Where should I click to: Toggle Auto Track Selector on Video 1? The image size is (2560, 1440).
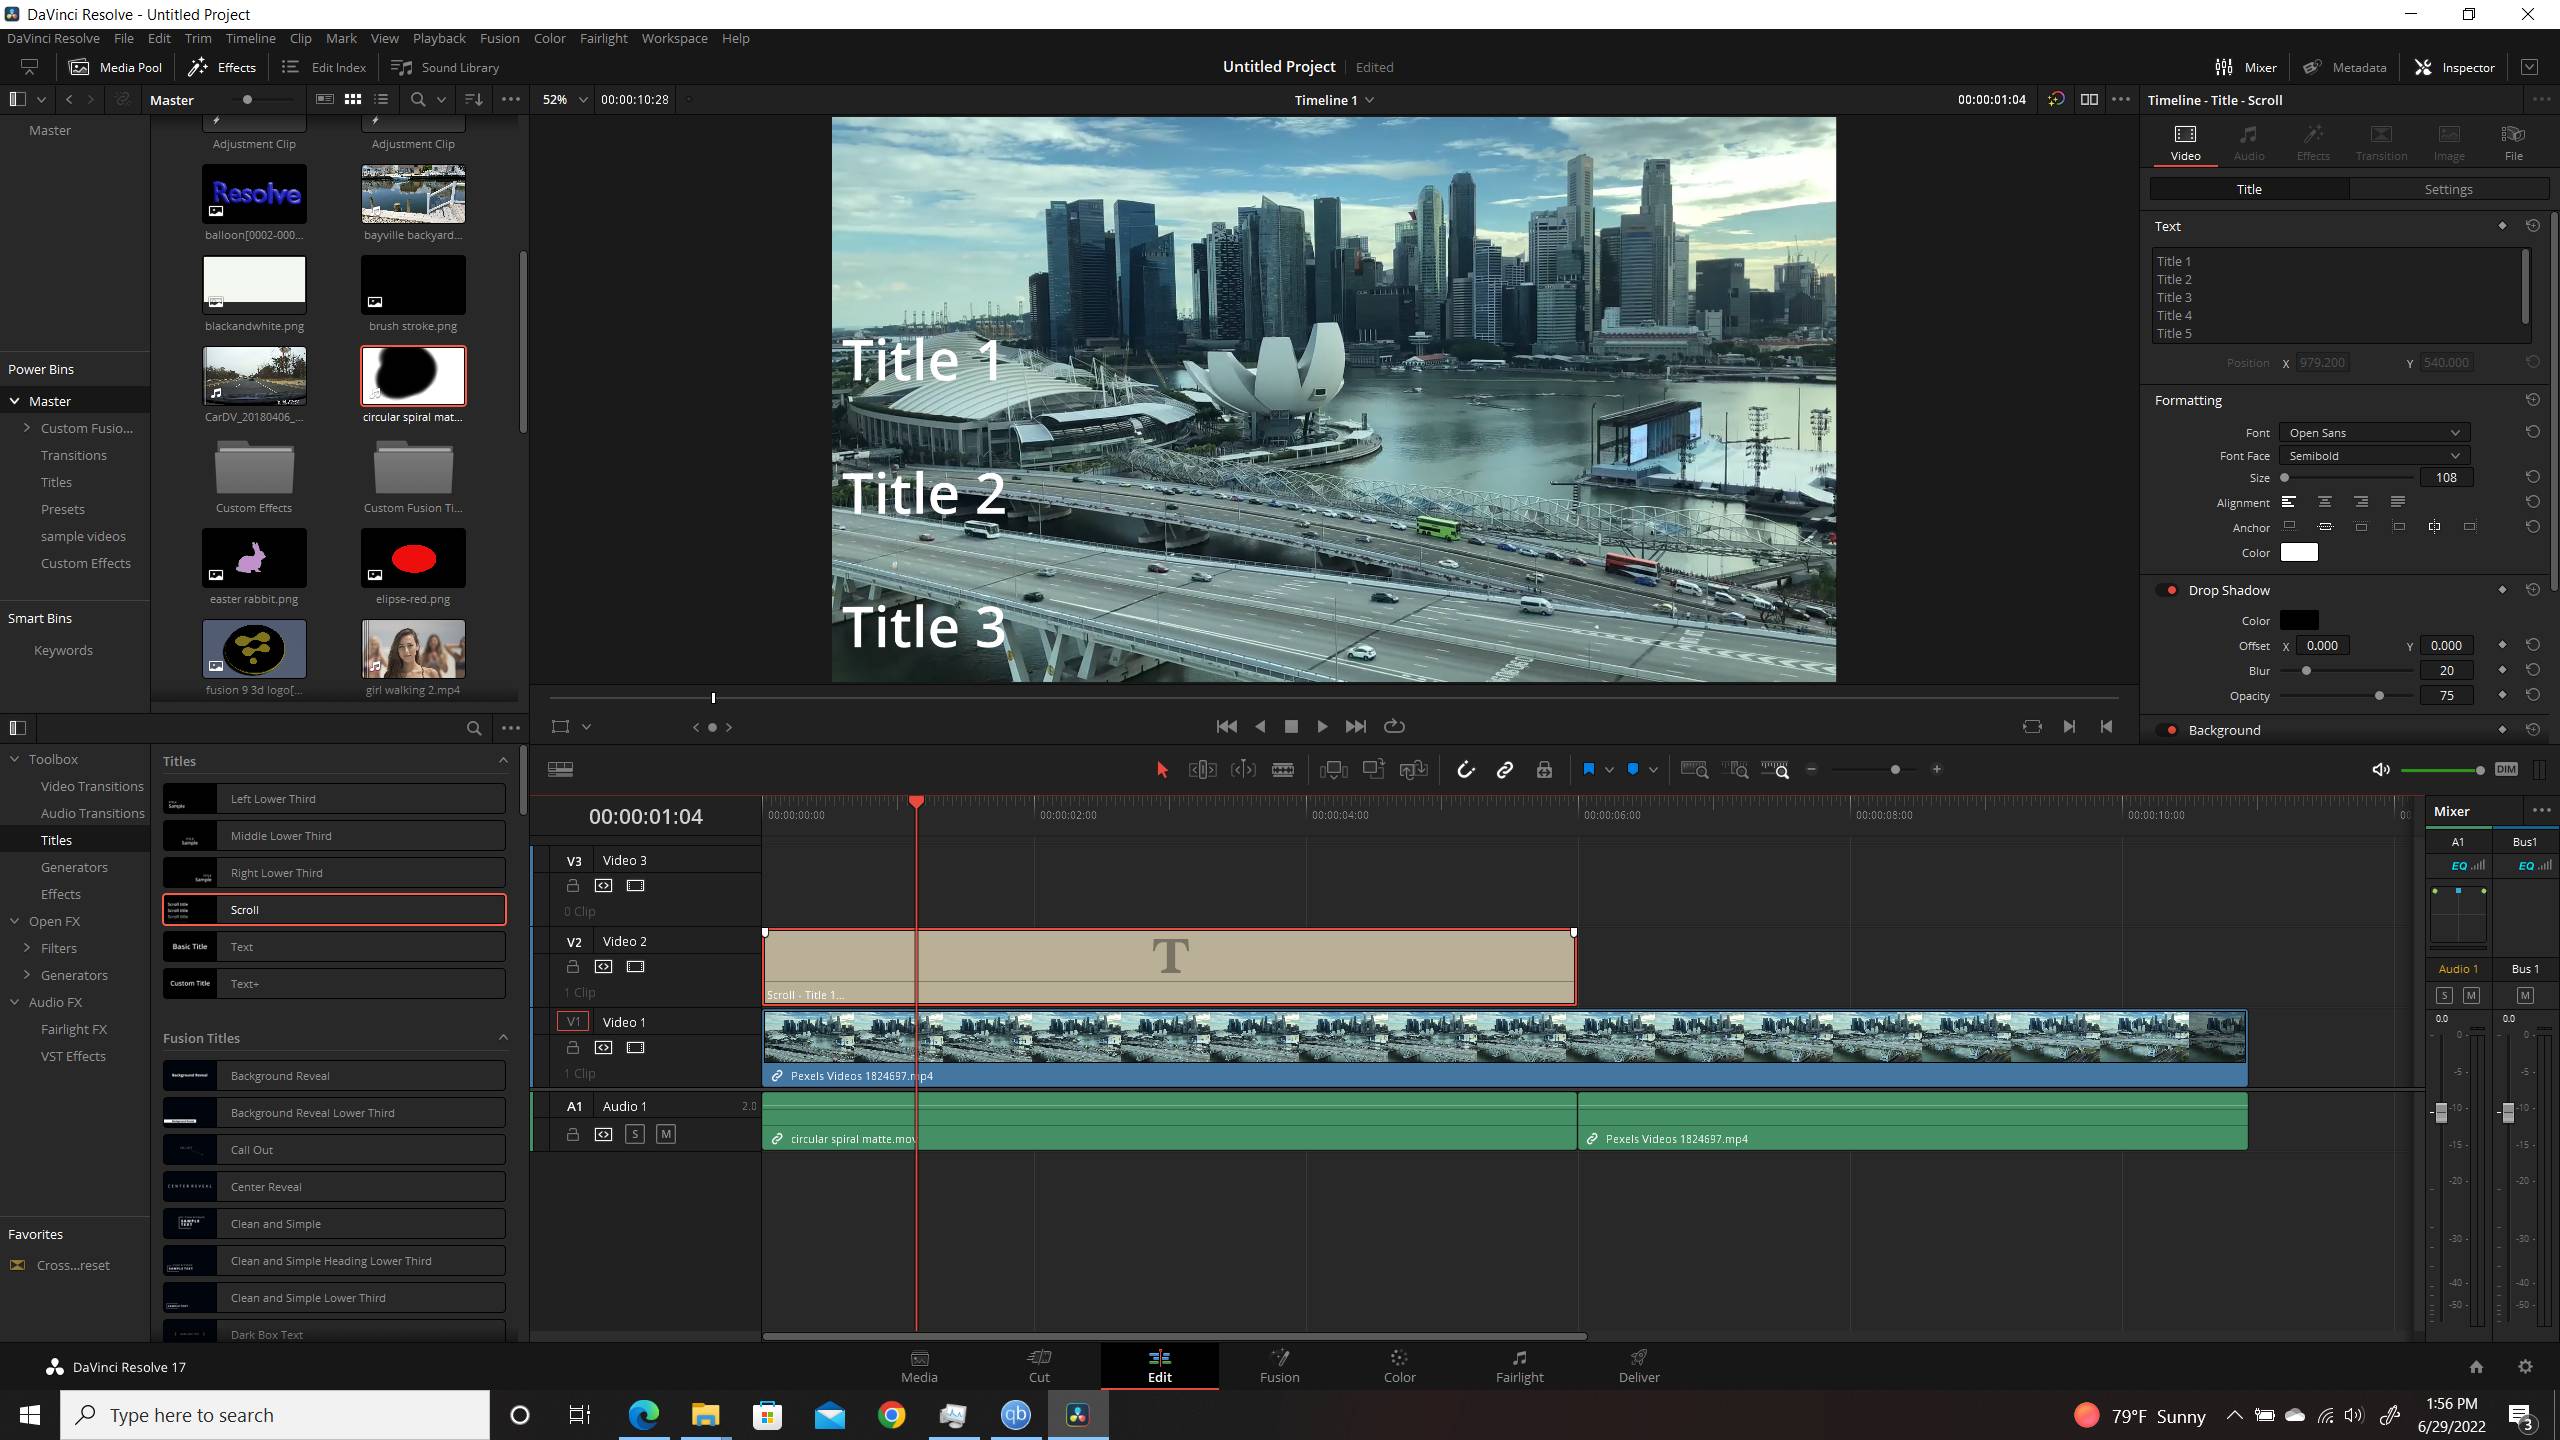[603, 1048]
